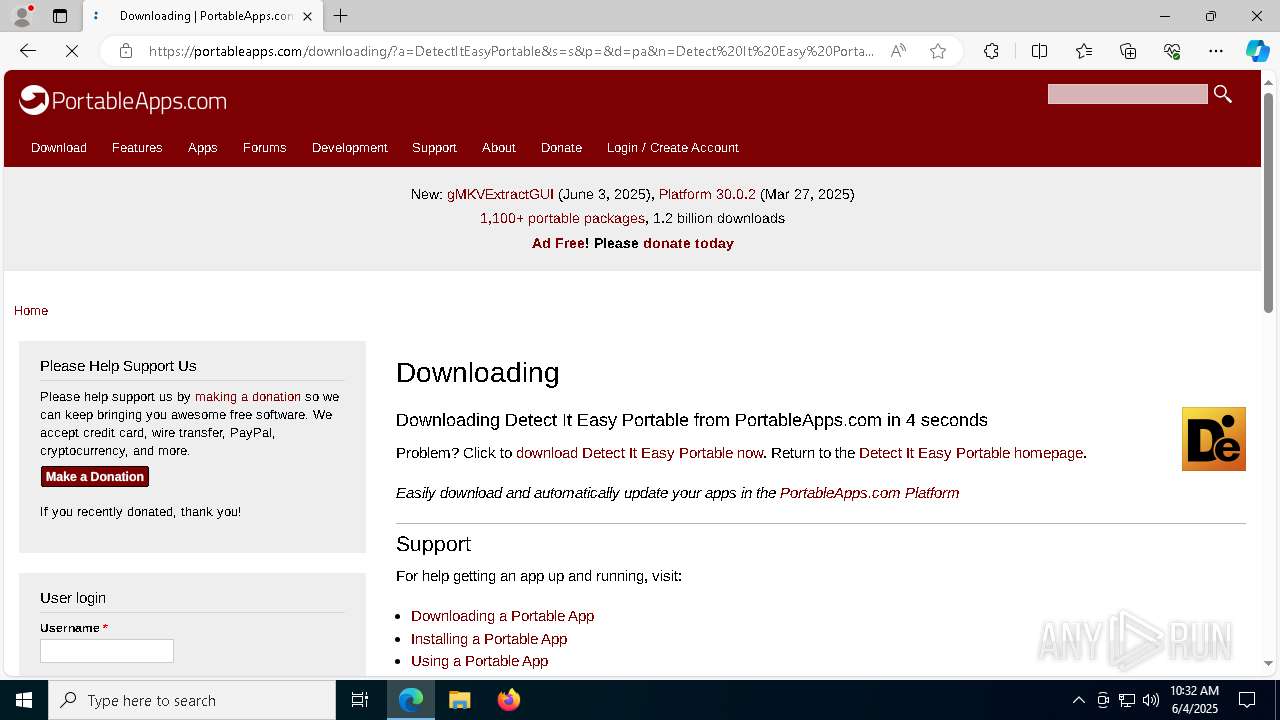Click the Read aloud icon
This screenshot has height=720, width=1280.
coord(898,51)
